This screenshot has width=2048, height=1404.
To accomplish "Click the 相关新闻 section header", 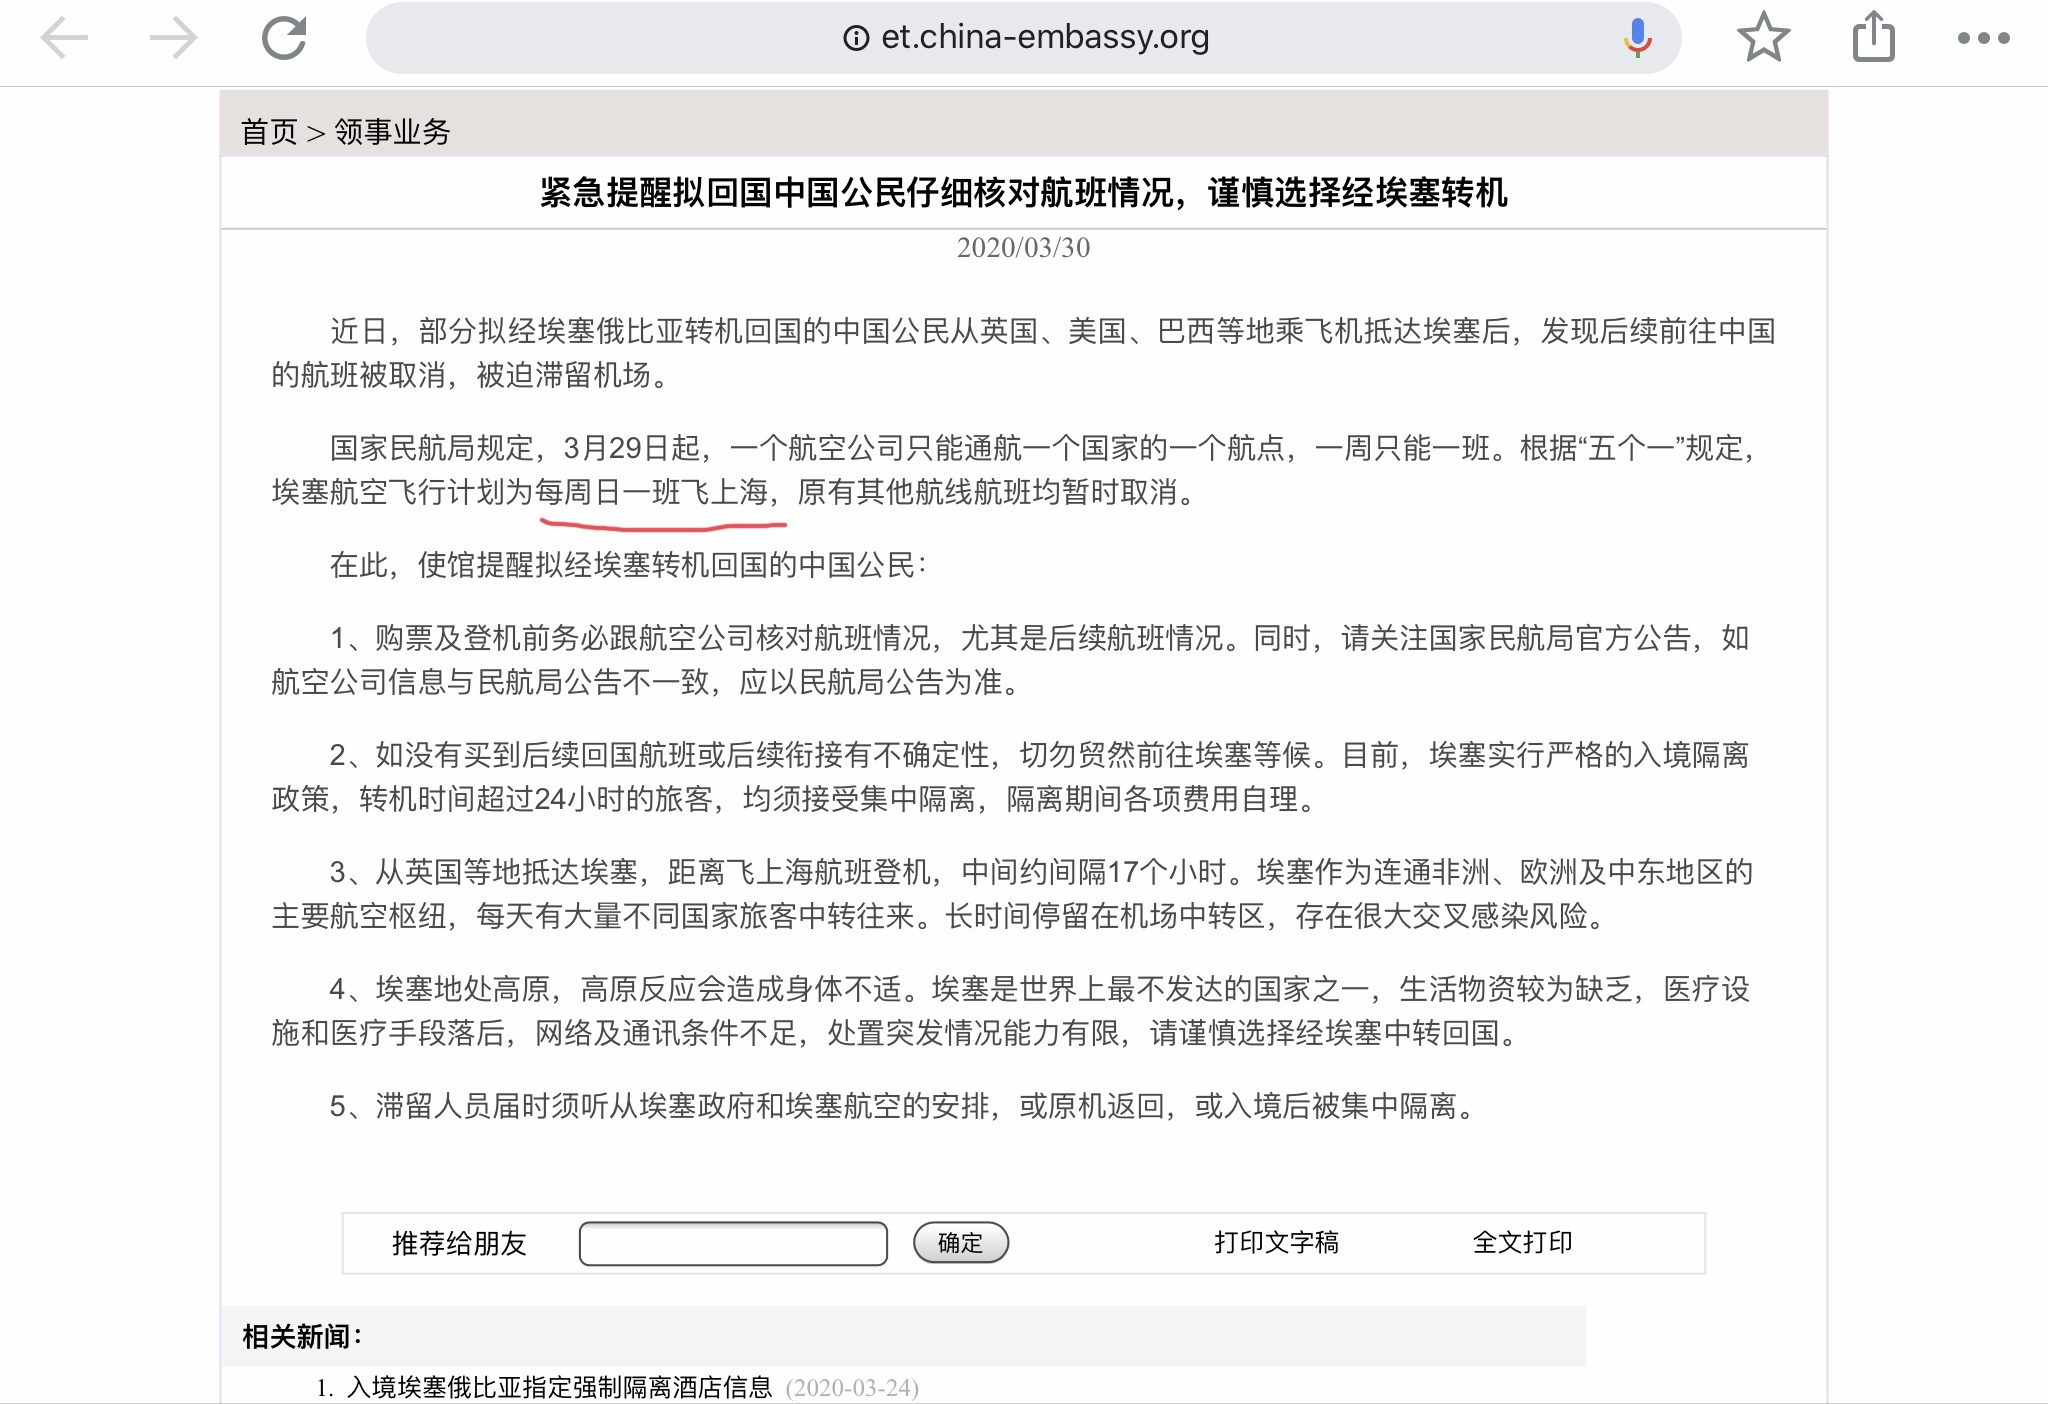I will (x=301, y=1336).
